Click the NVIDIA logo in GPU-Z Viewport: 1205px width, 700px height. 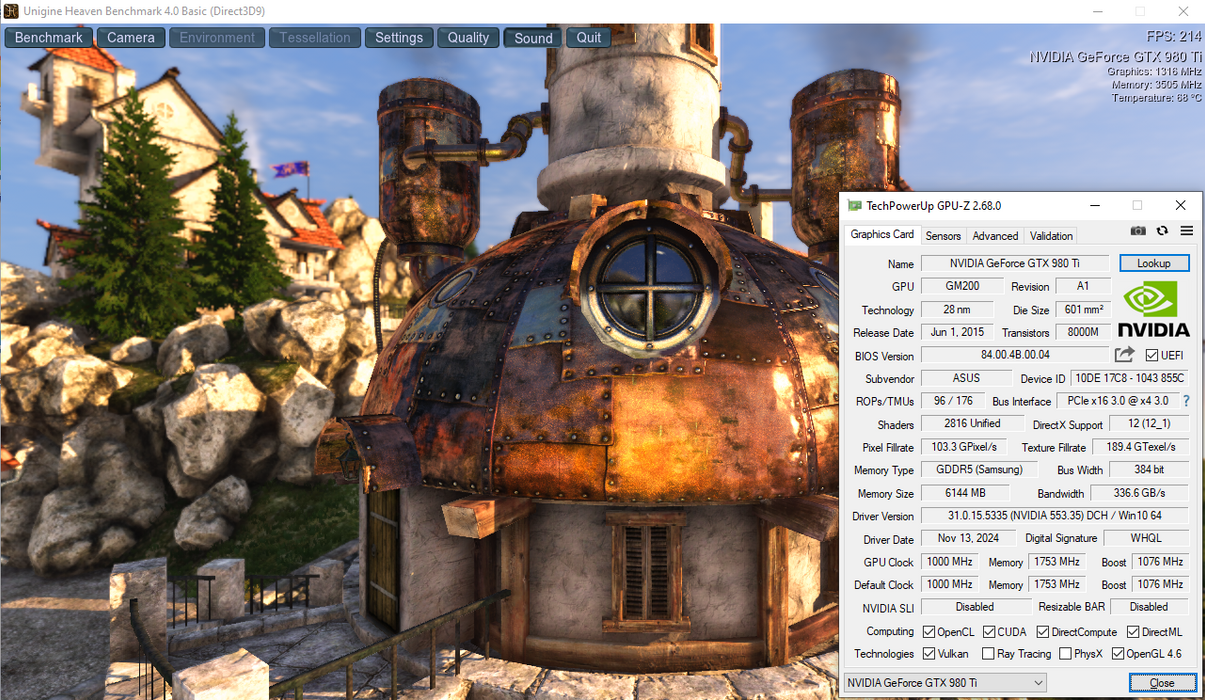1153,309
